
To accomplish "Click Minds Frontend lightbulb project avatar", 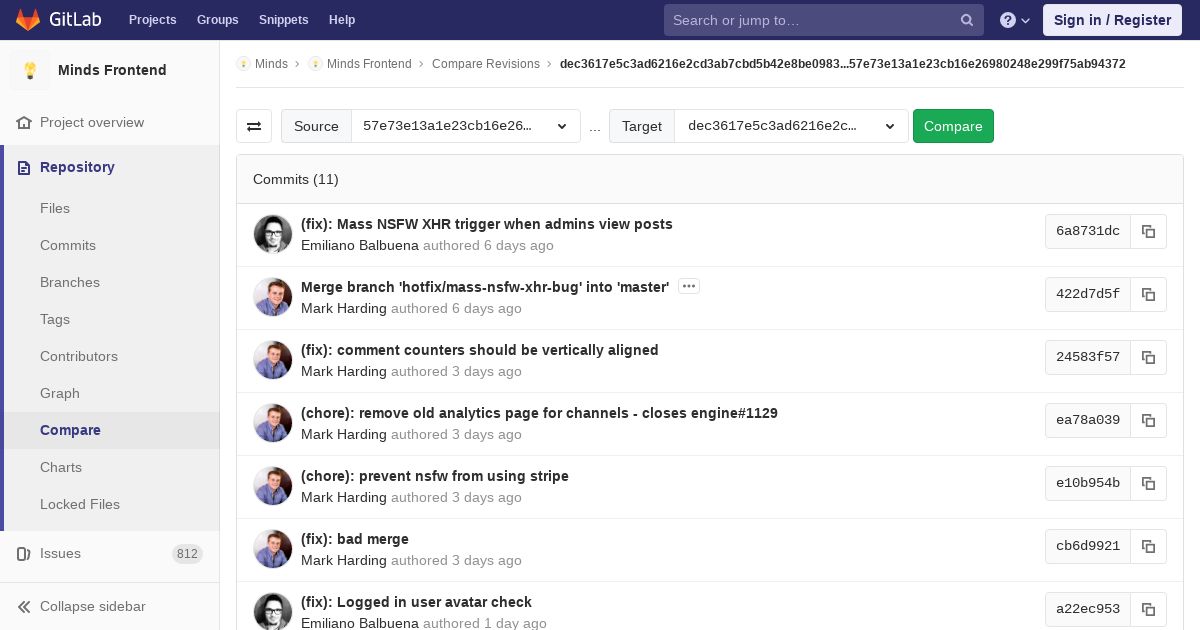I will [x=30, y=70].
